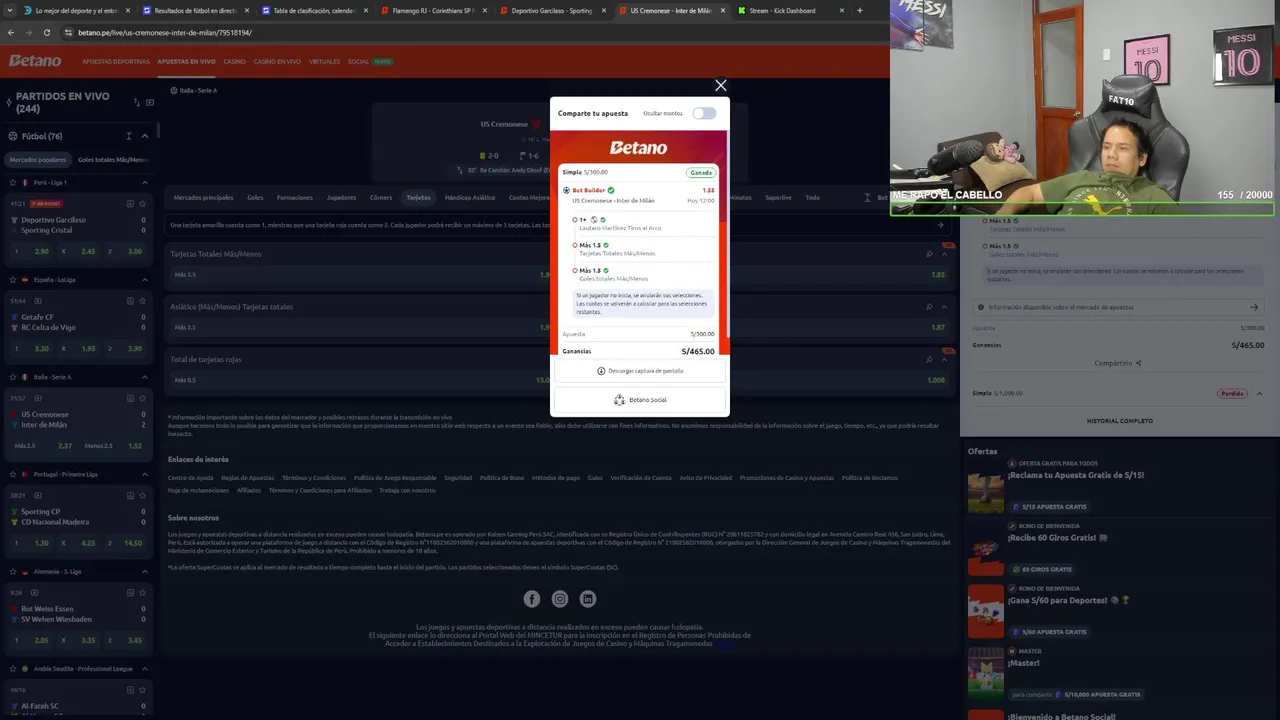Open Betano's Instagram page icon
1280x720 pixels.
point(560,599)
